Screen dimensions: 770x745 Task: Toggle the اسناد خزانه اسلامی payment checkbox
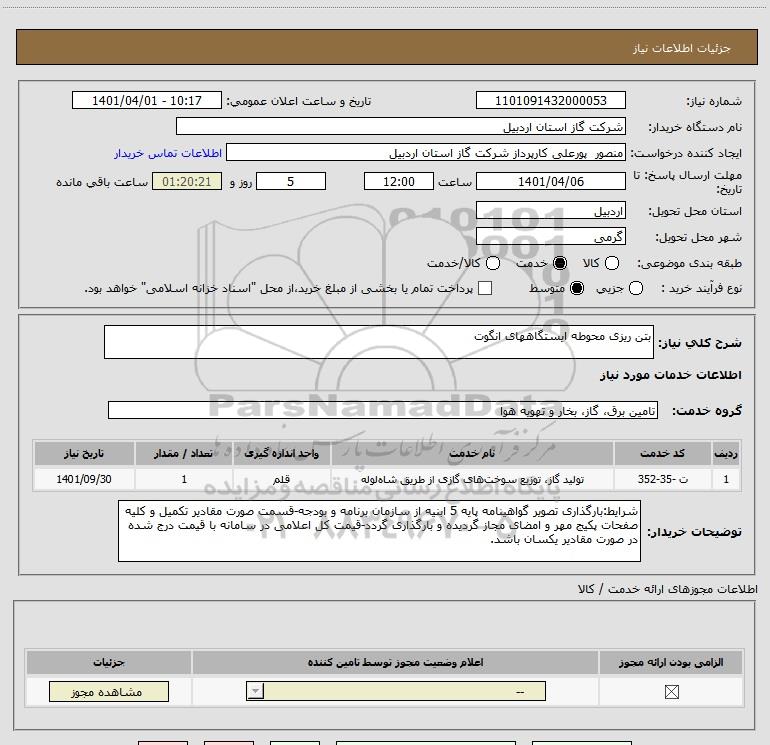tap(485, 288)
